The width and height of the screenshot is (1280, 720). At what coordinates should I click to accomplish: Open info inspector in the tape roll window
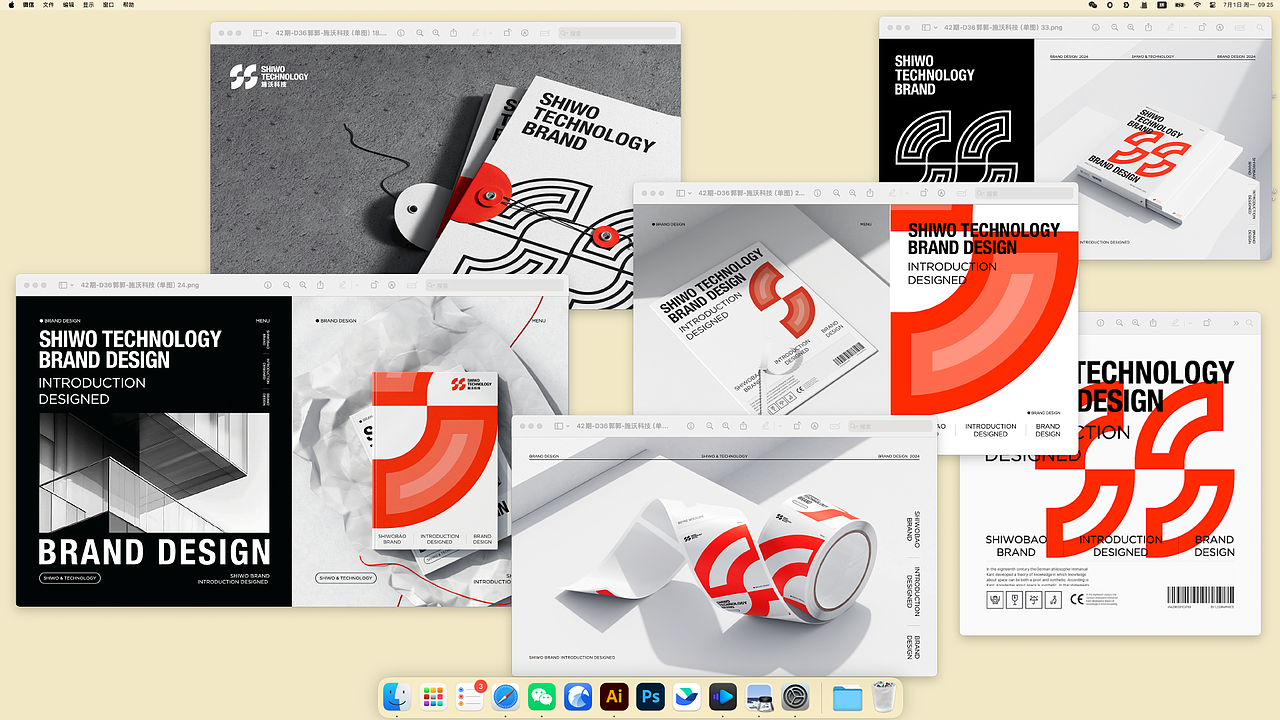(691, 427)
